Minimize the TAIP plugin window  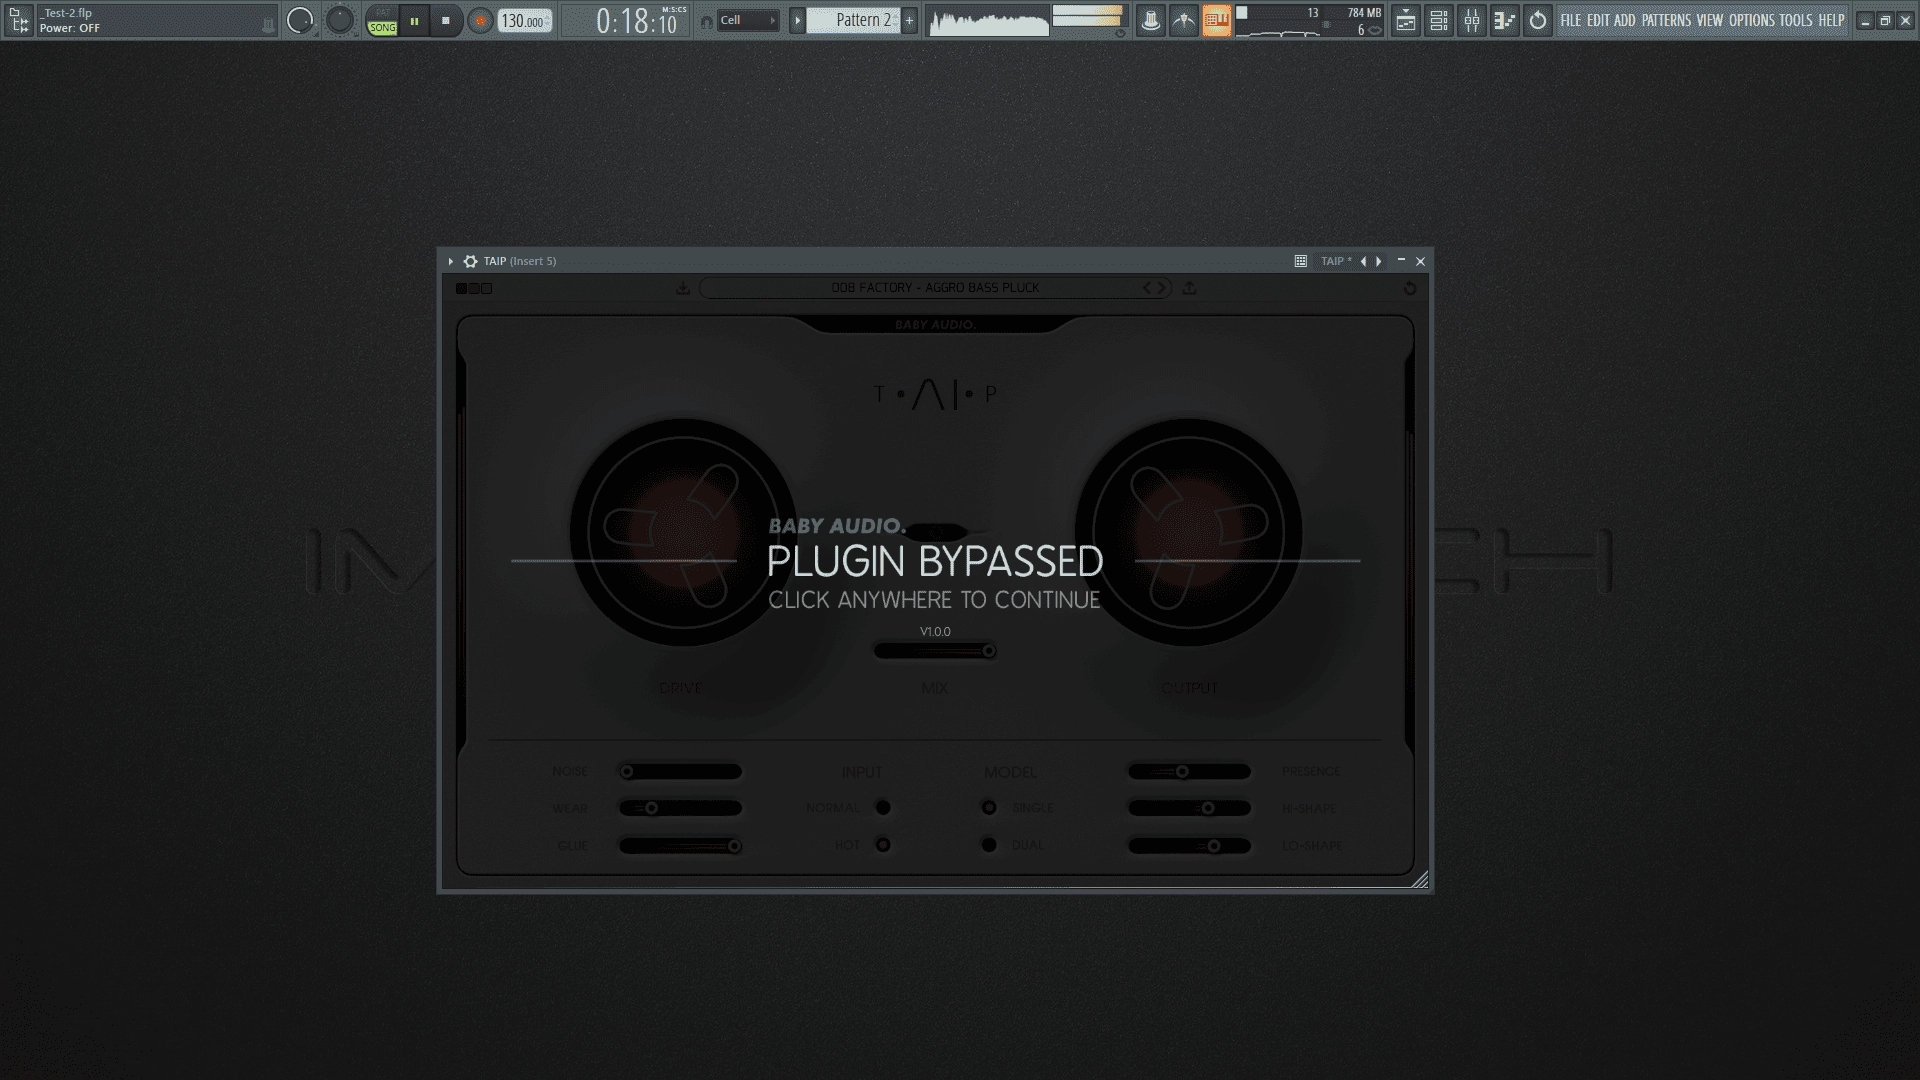pos(1401,260)
